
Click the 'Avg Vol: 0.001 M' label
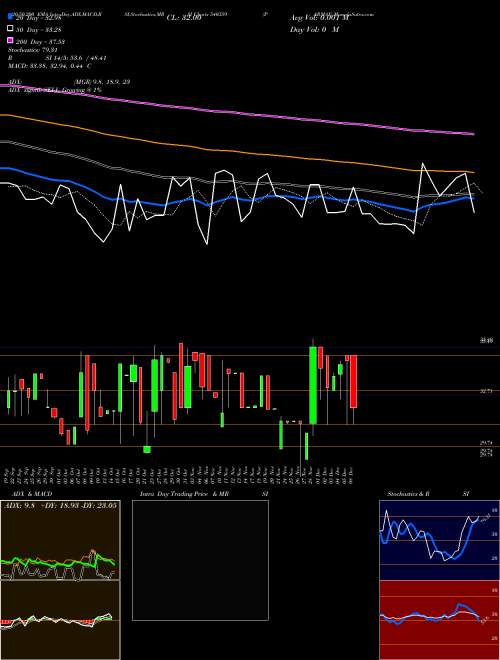tap(319, 18)
